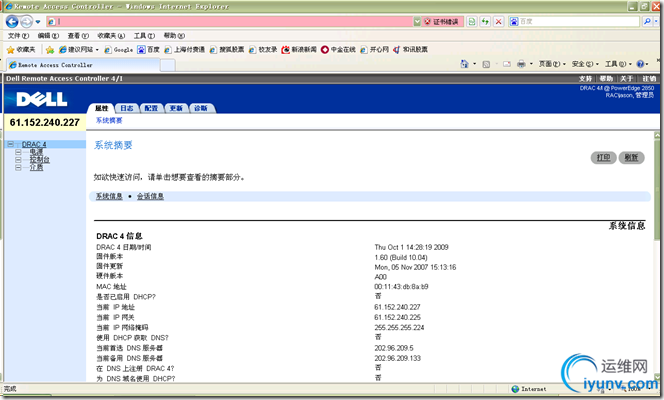Switch to the 诊断 diagnostics tab

tap(201, 108)
